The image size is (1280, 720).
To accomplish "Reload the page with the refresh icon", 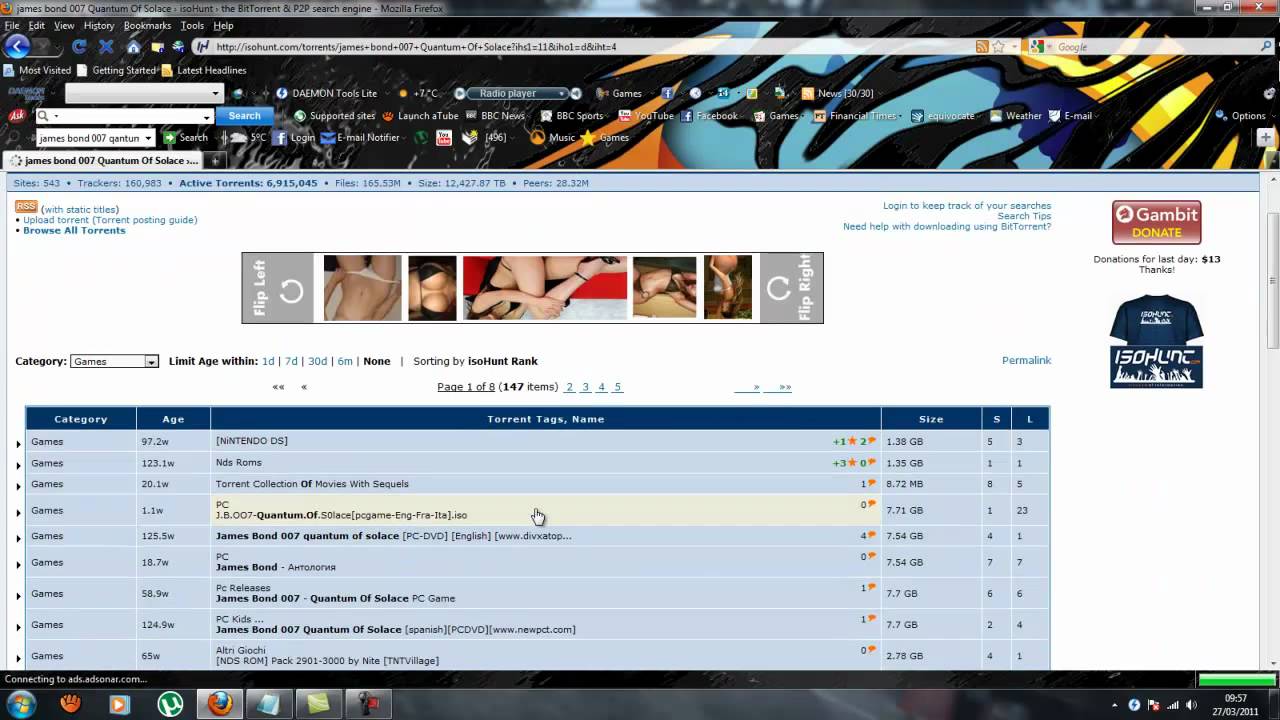I will pyautogui.click(x=79, y=47).
